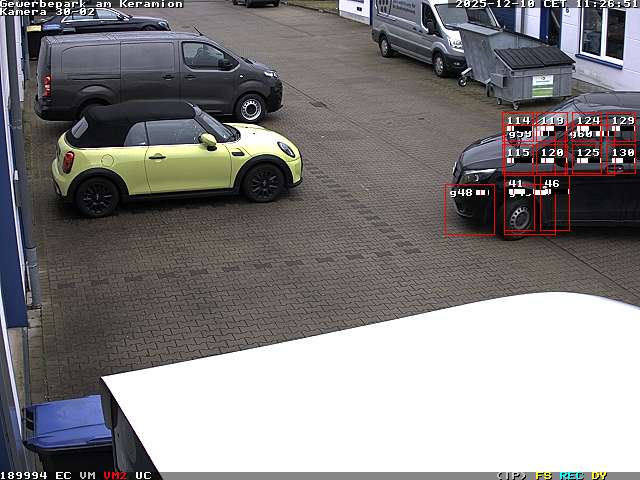The image size is (640, 480).
Task: Click detection box labeled 115
Action: click(518, 159)
